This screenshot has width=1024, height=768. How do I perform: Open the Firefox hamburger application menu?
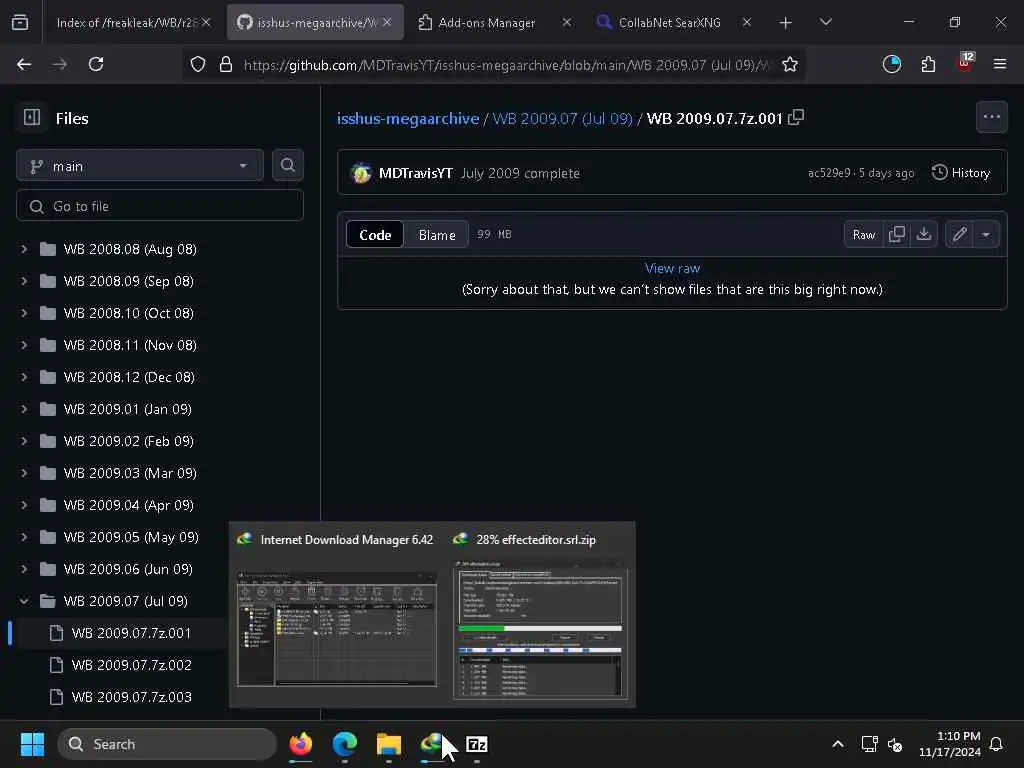click(x=999, y=64)
